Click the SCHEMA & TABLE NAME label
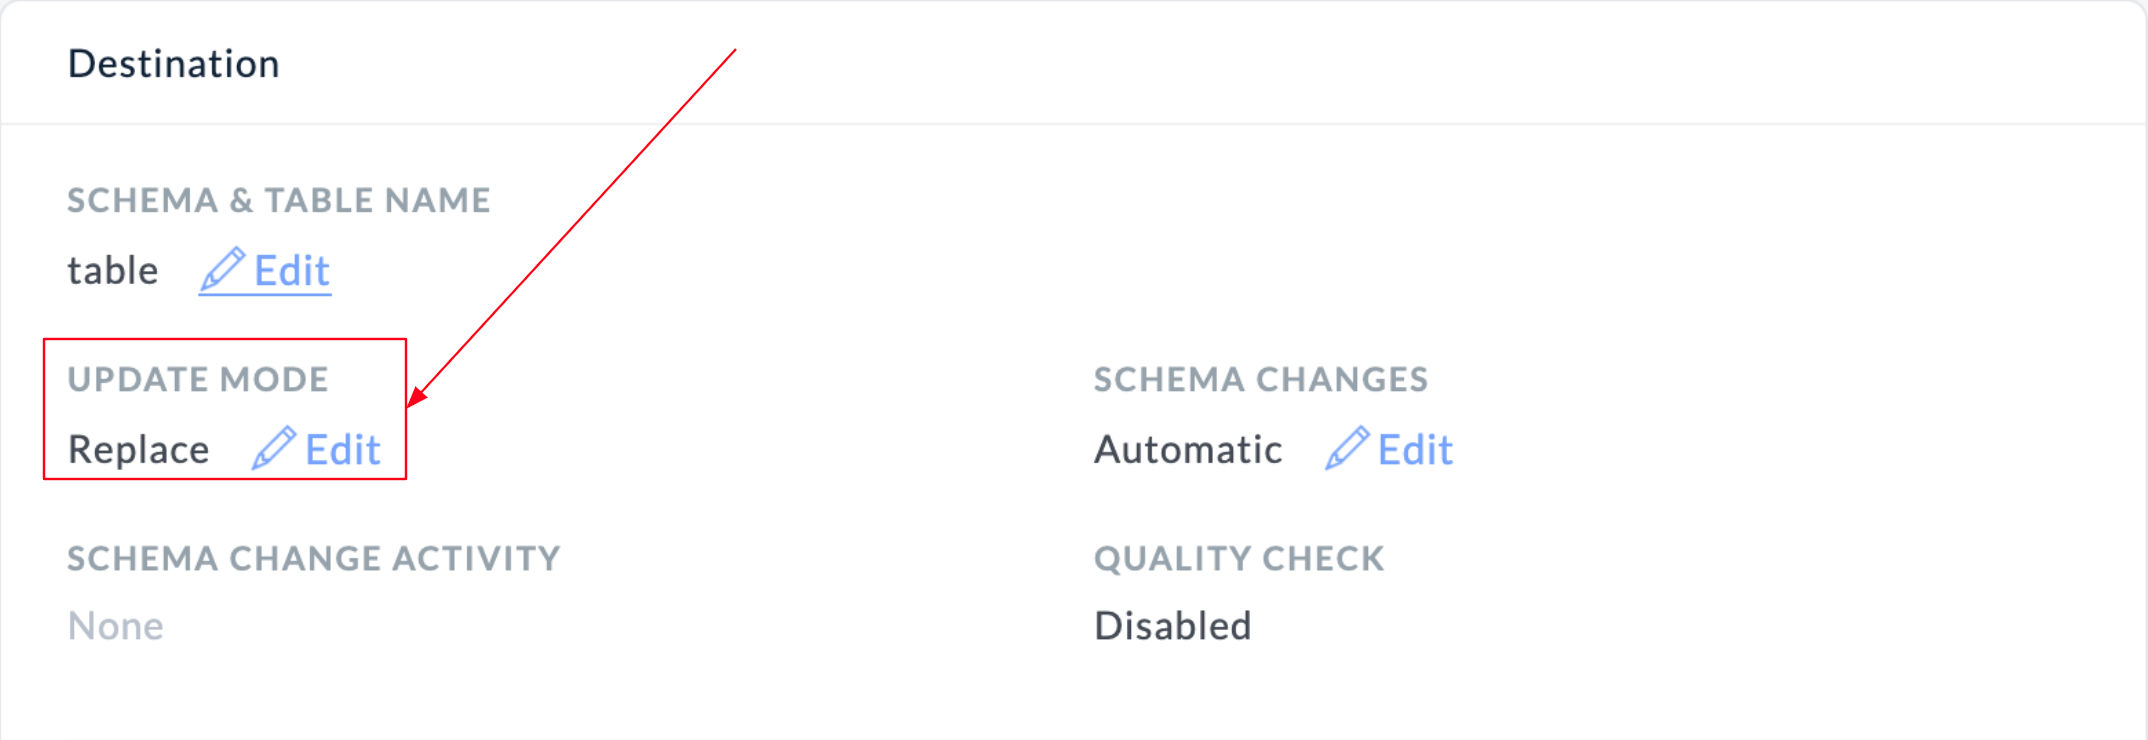The image size is (2148, 740). (279, 200)
